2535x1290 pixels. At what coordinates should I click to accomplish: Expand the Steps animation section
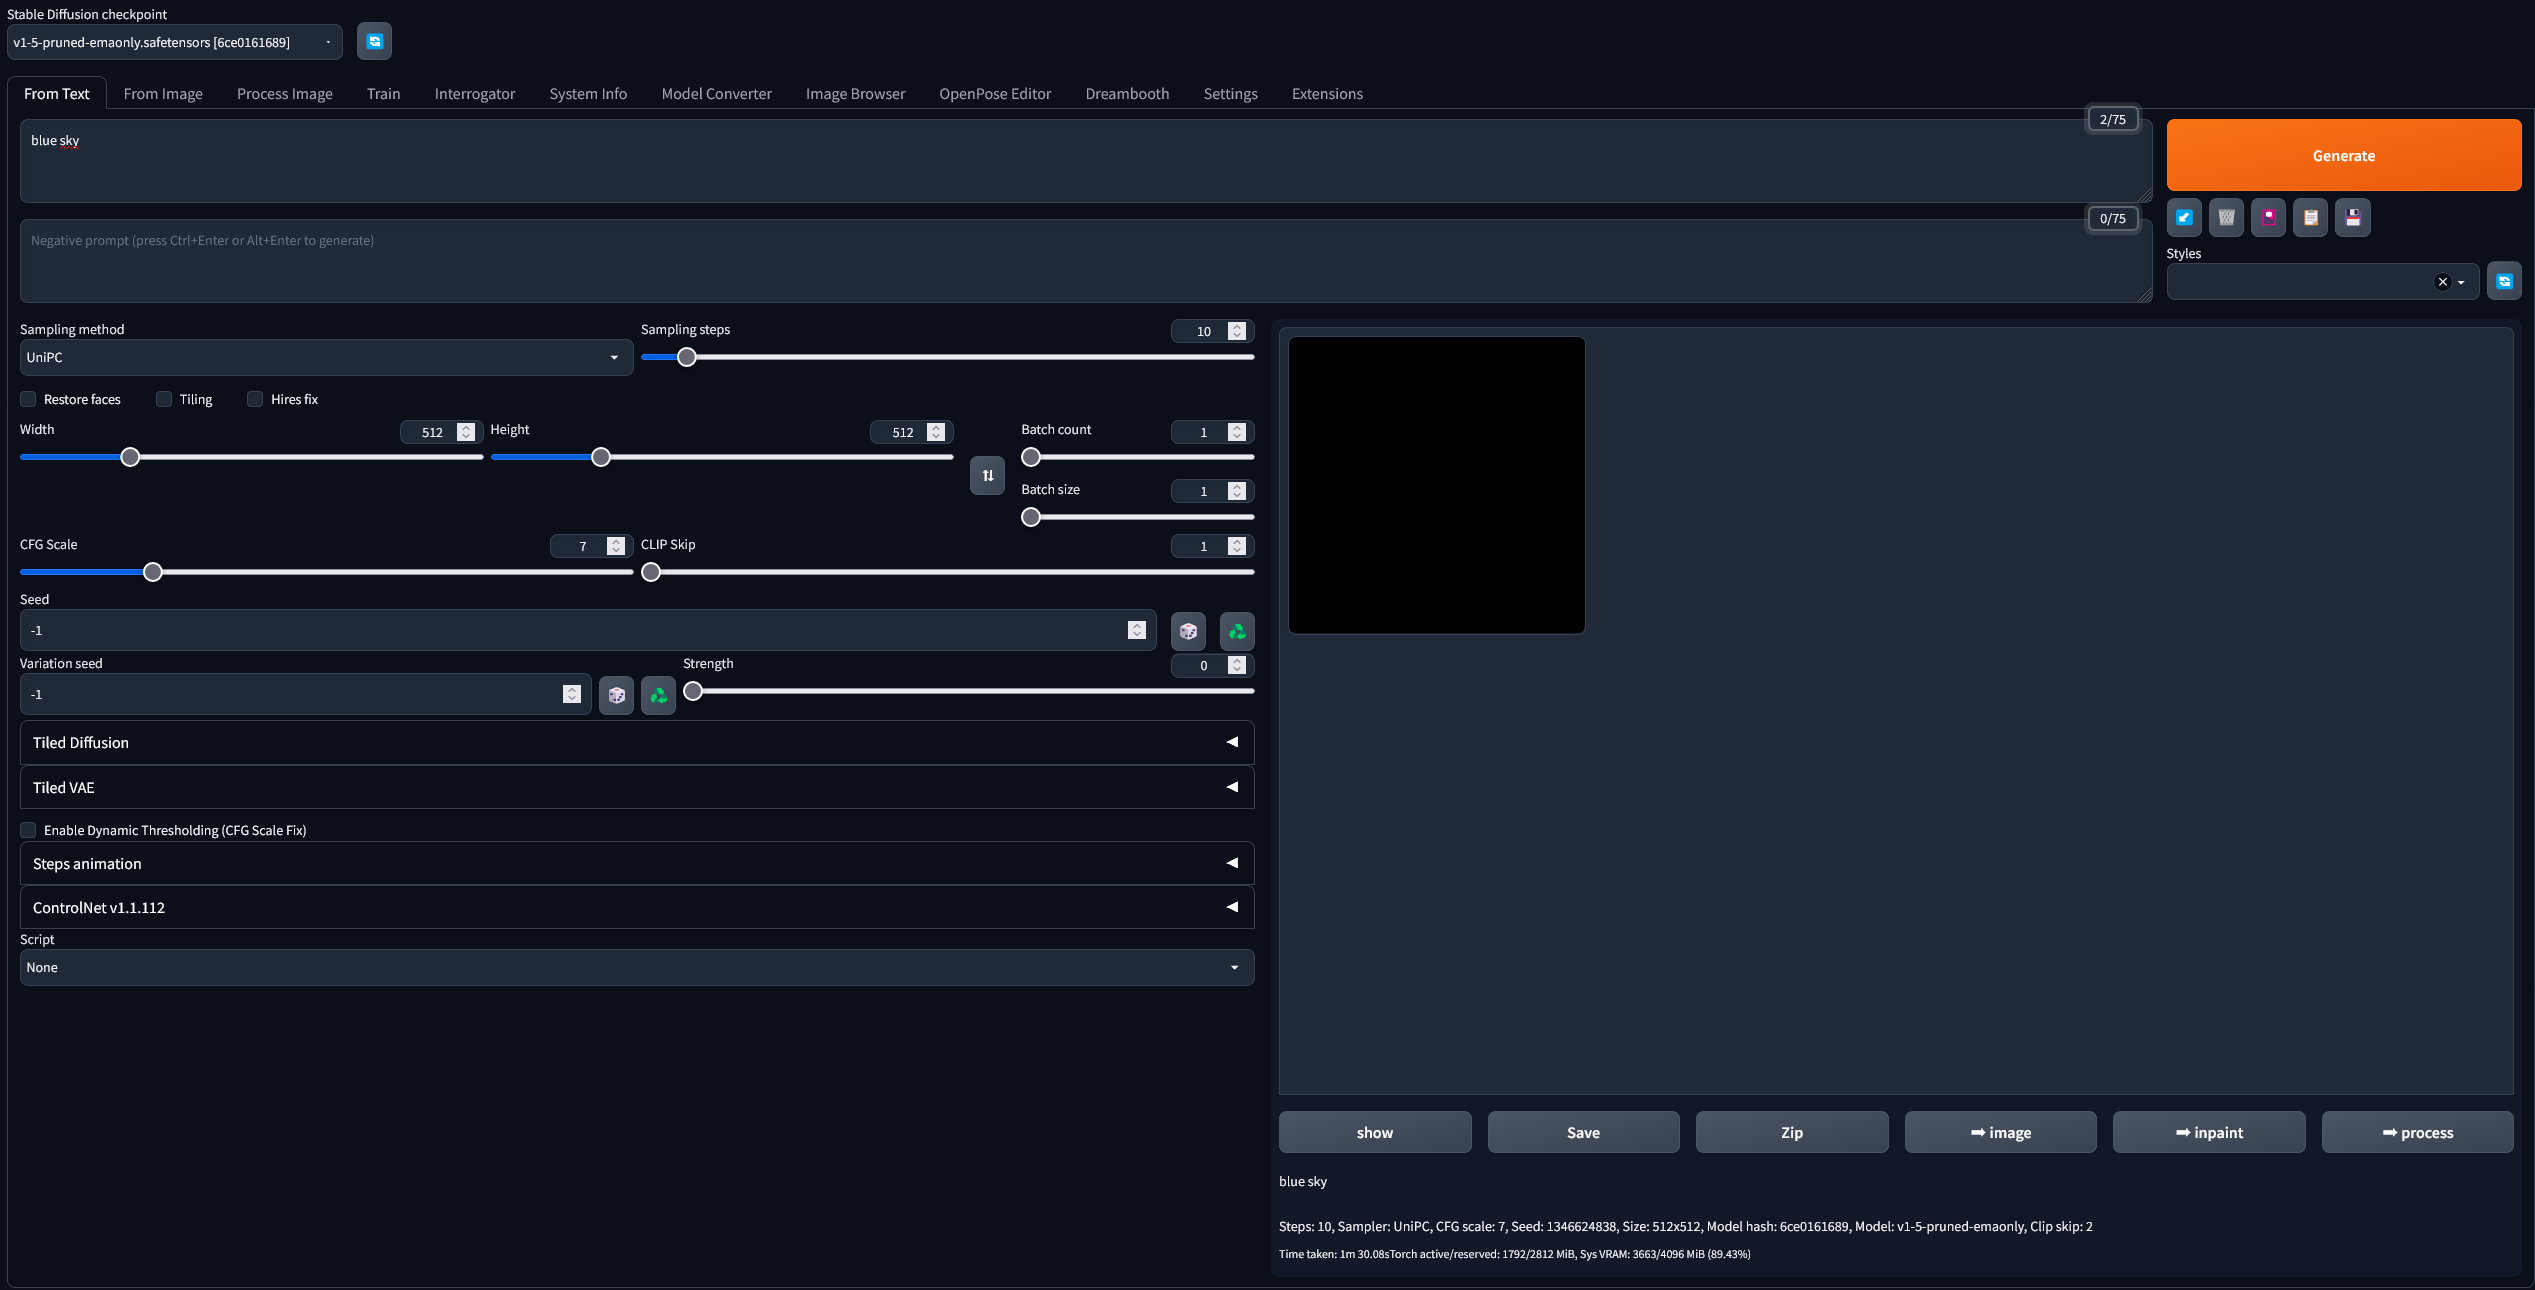[x=637, y=864]
